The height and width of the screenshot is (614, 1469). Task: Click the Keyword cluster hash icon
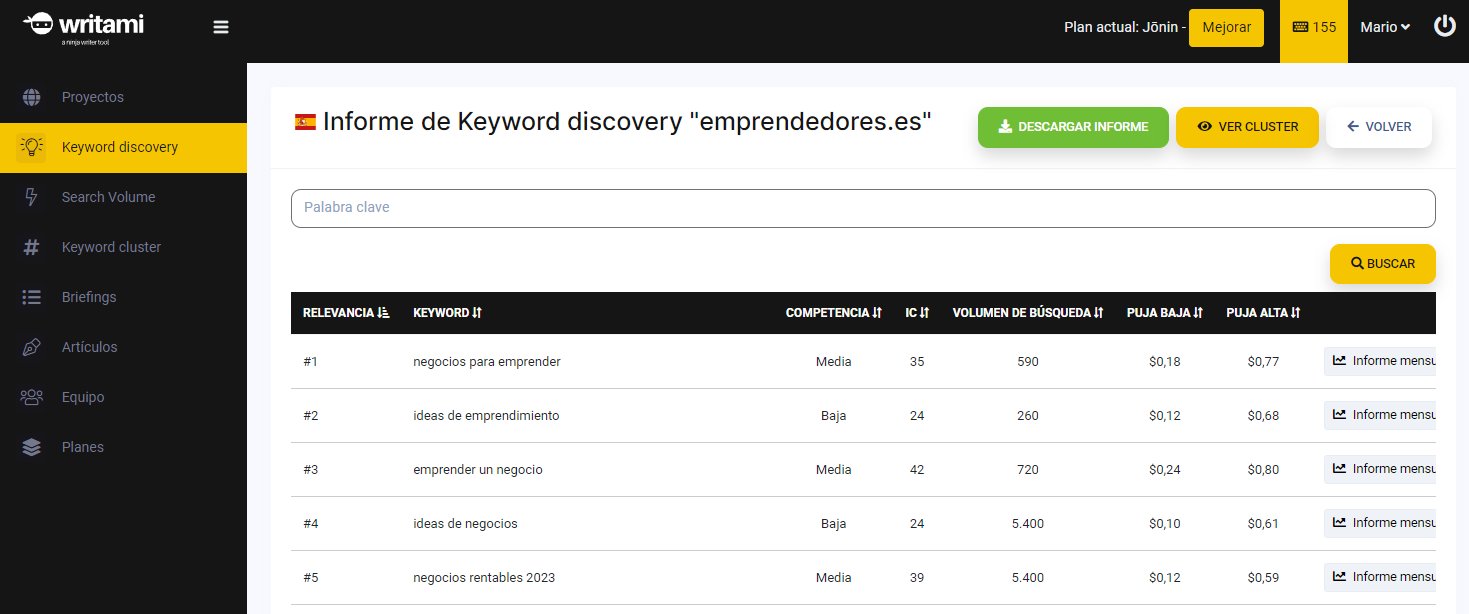pos(31,247)
